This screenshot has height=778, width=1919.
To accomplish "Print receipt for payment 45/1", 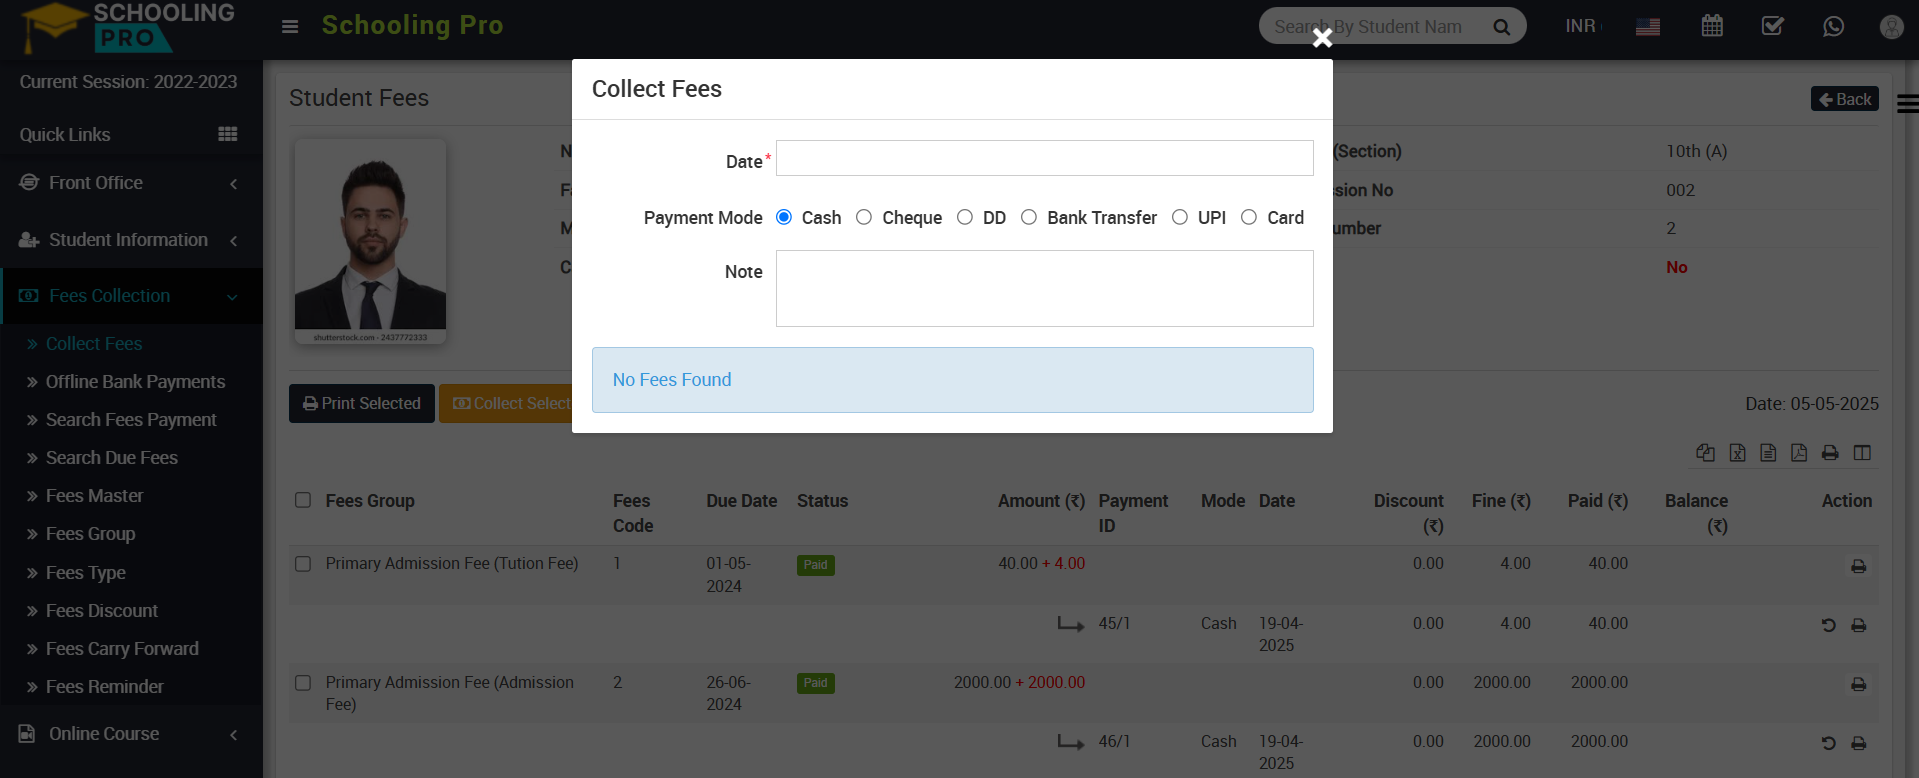I will [x=1859, y=625].
